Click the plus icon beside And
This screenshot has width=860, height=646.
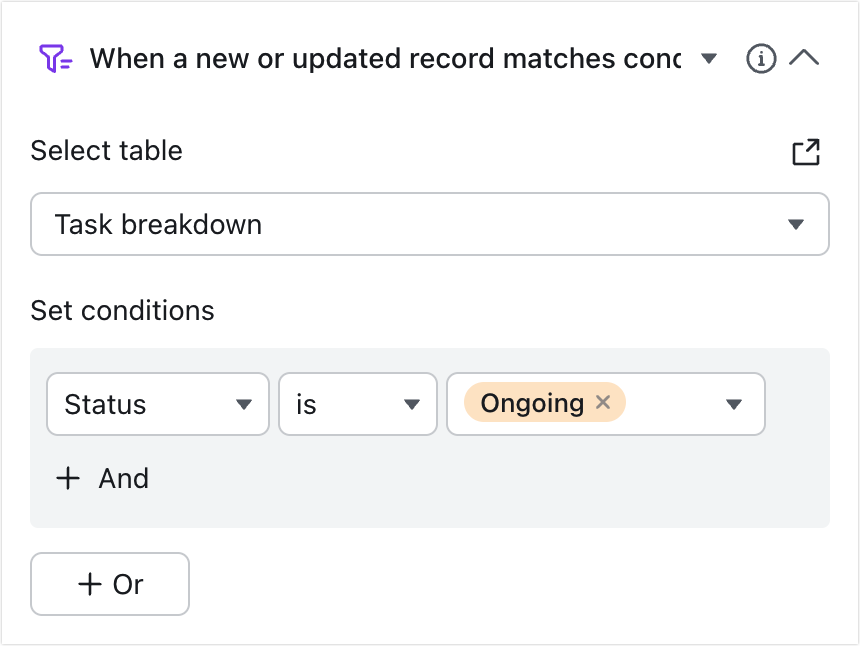(67, 478)
